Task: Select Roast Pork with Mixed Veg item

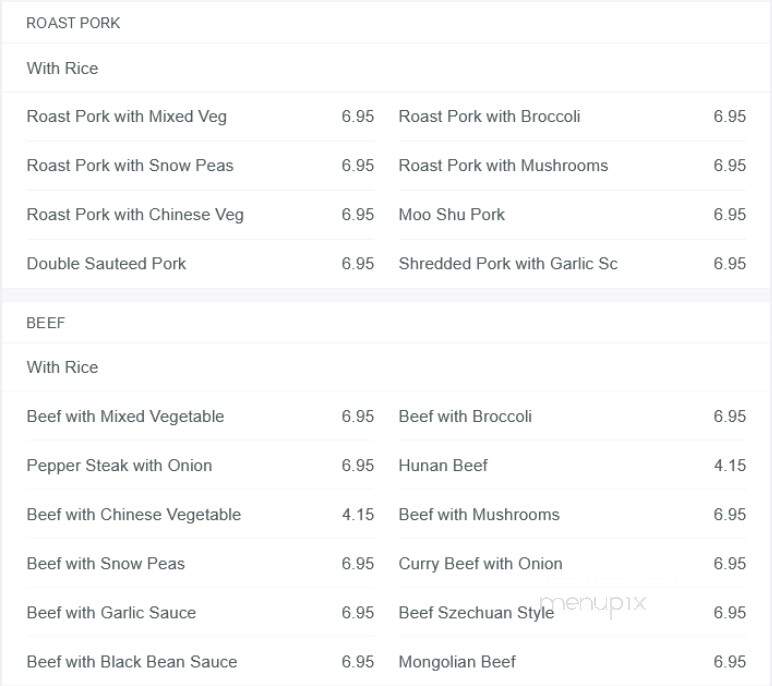Action: click(200, 116)
